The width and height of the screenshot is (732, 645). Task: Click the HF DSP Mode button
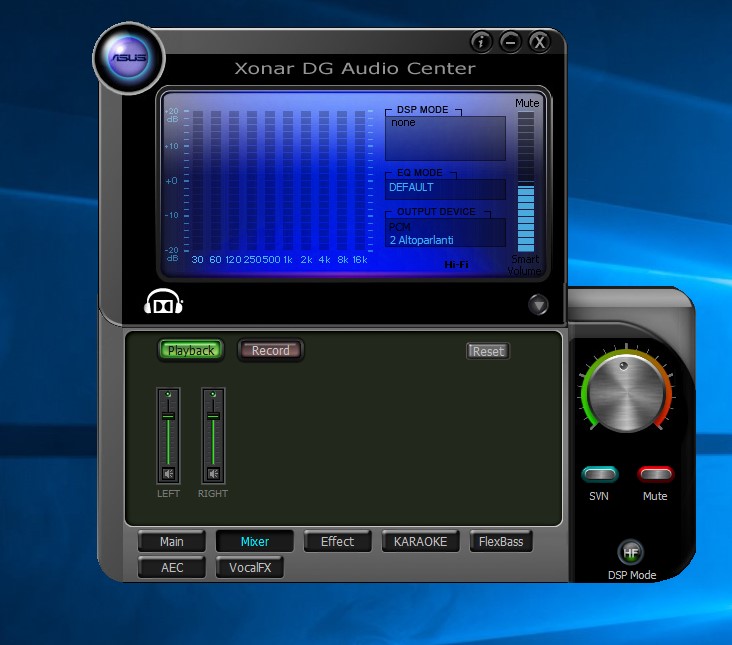(x=631, y=553)
